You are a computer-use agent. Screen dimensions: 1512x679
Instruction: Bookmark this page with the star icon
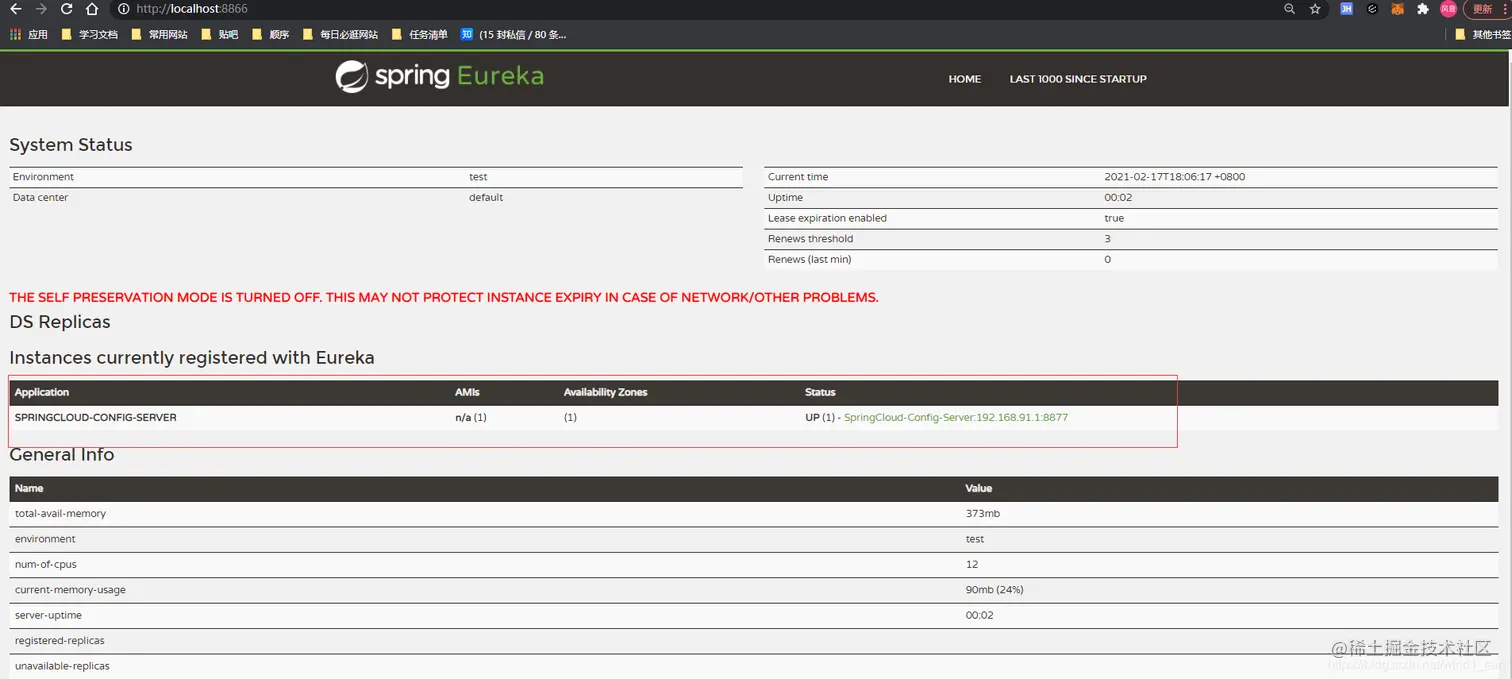1315,9
